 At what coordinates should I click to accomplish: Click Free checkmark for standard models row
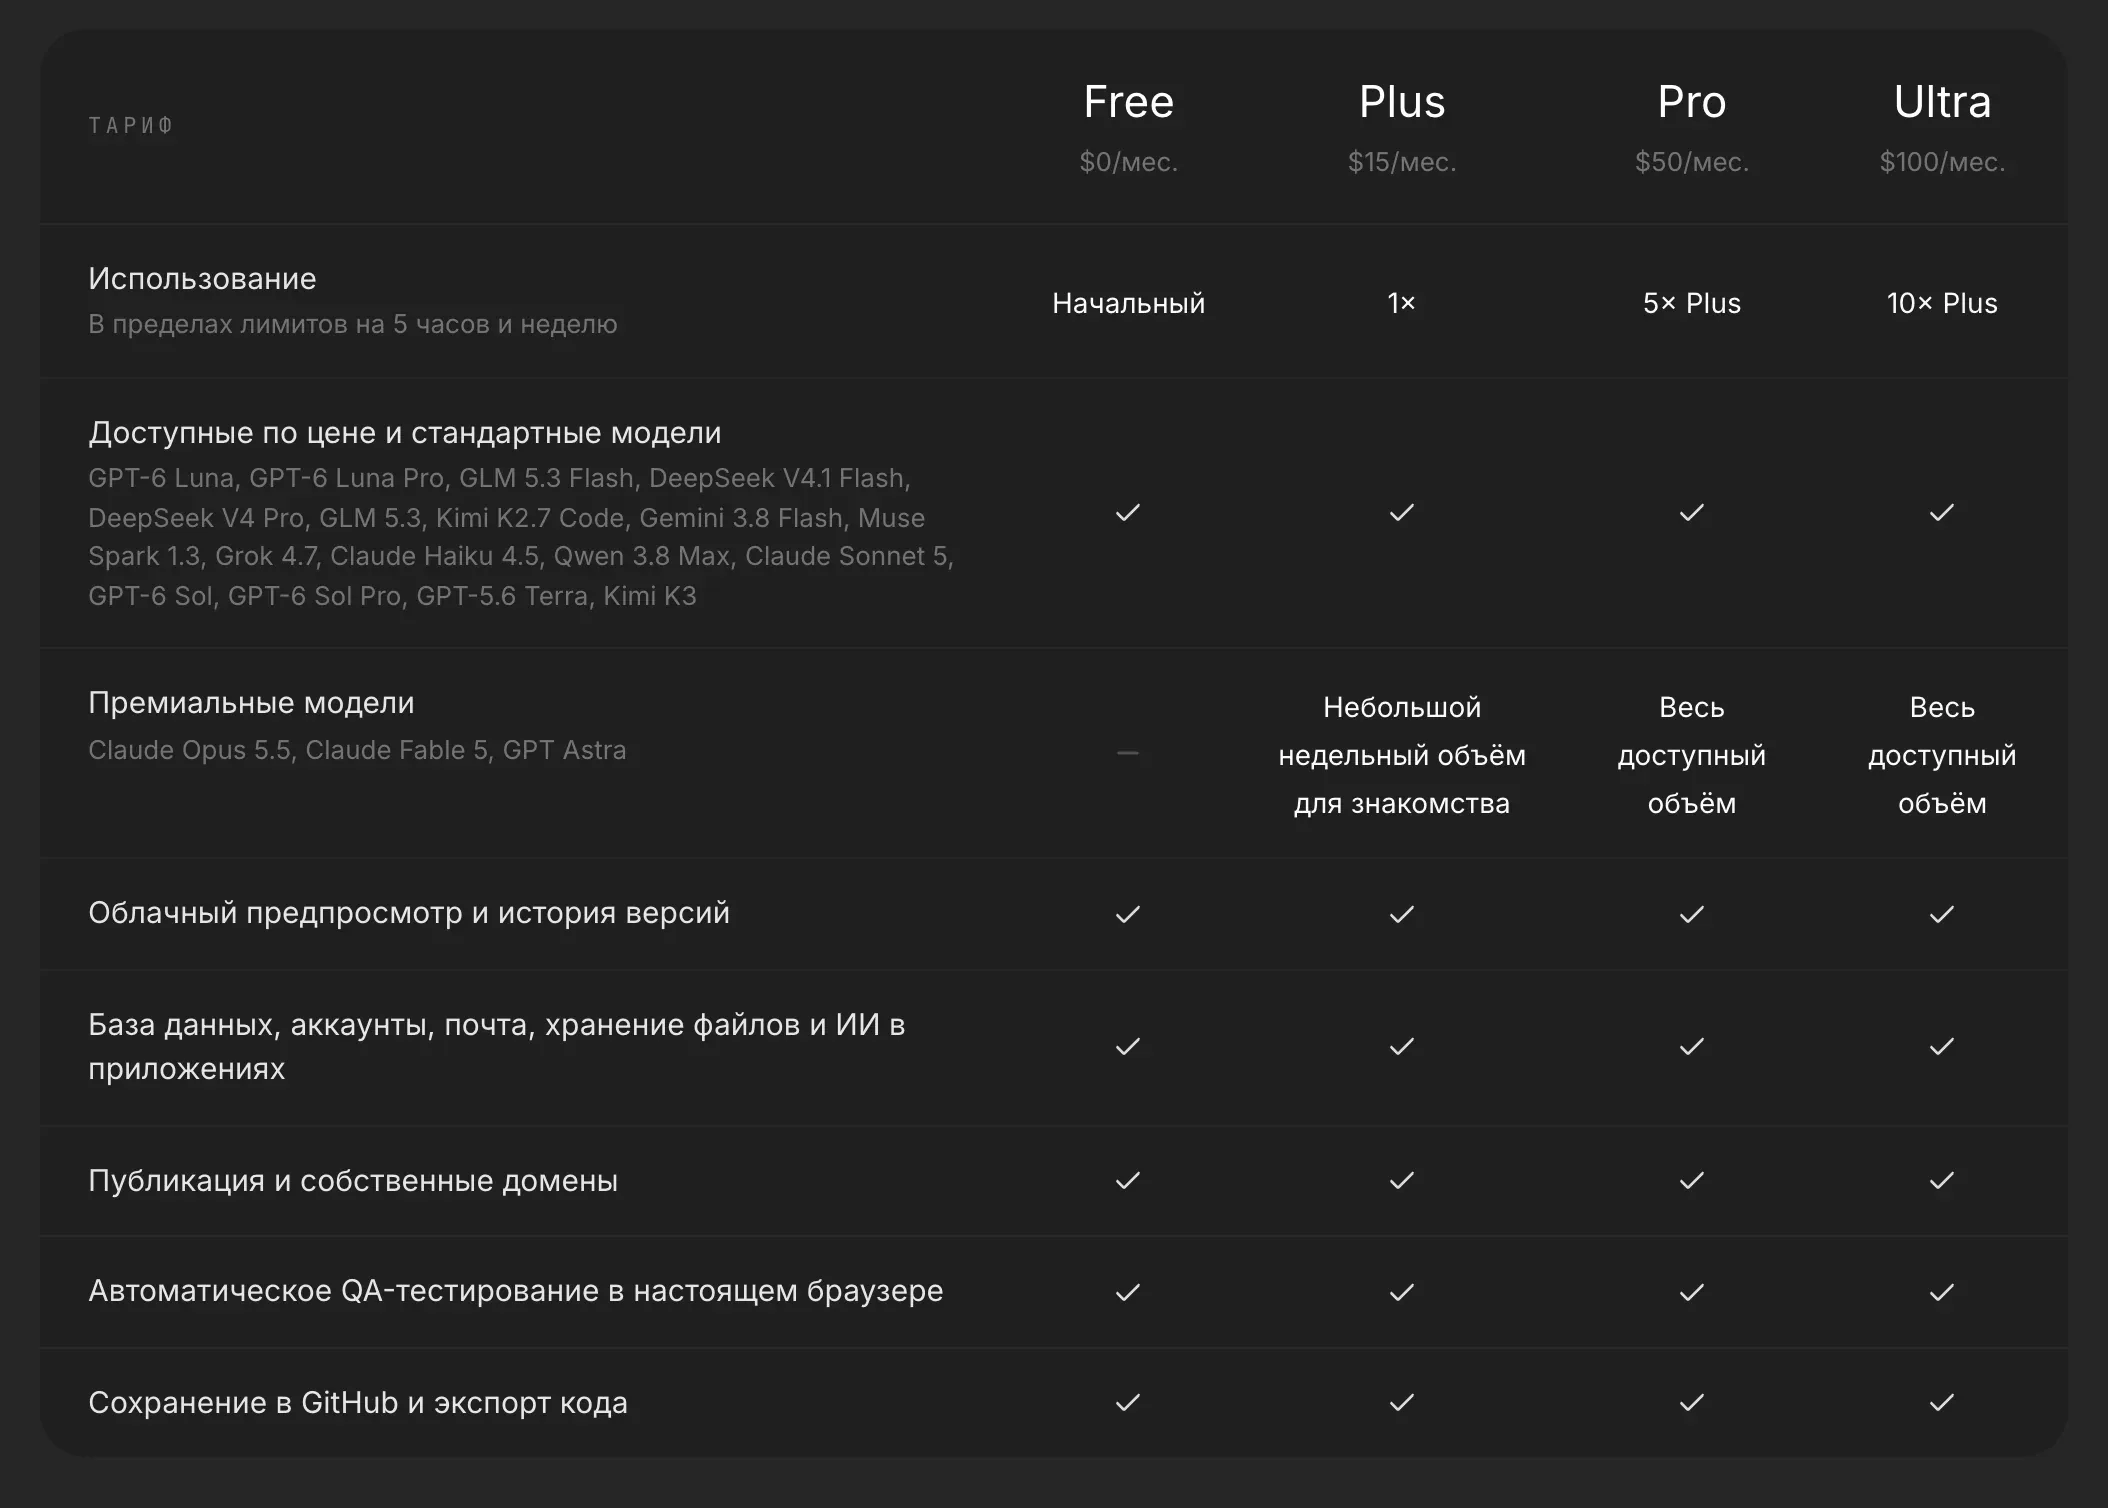[1128, 512]
